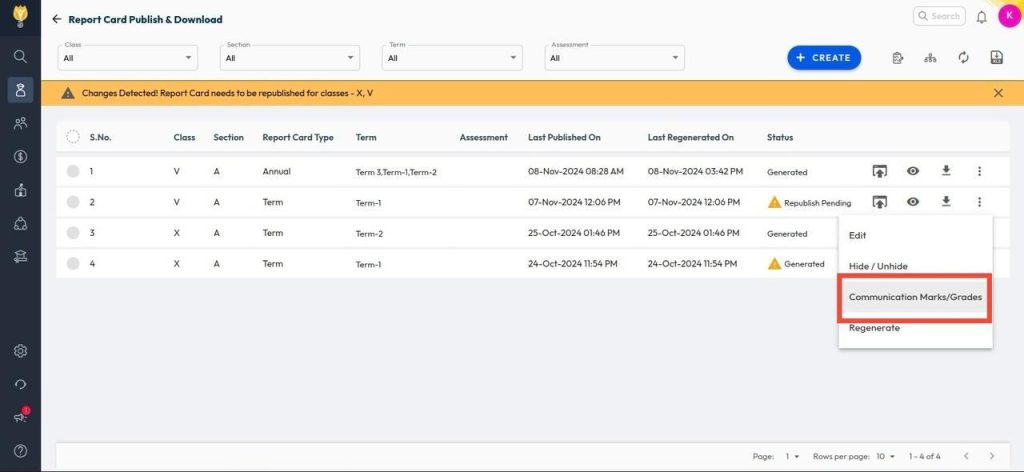
Task: Open the Term filter dropdown
Action: point(452,58)
